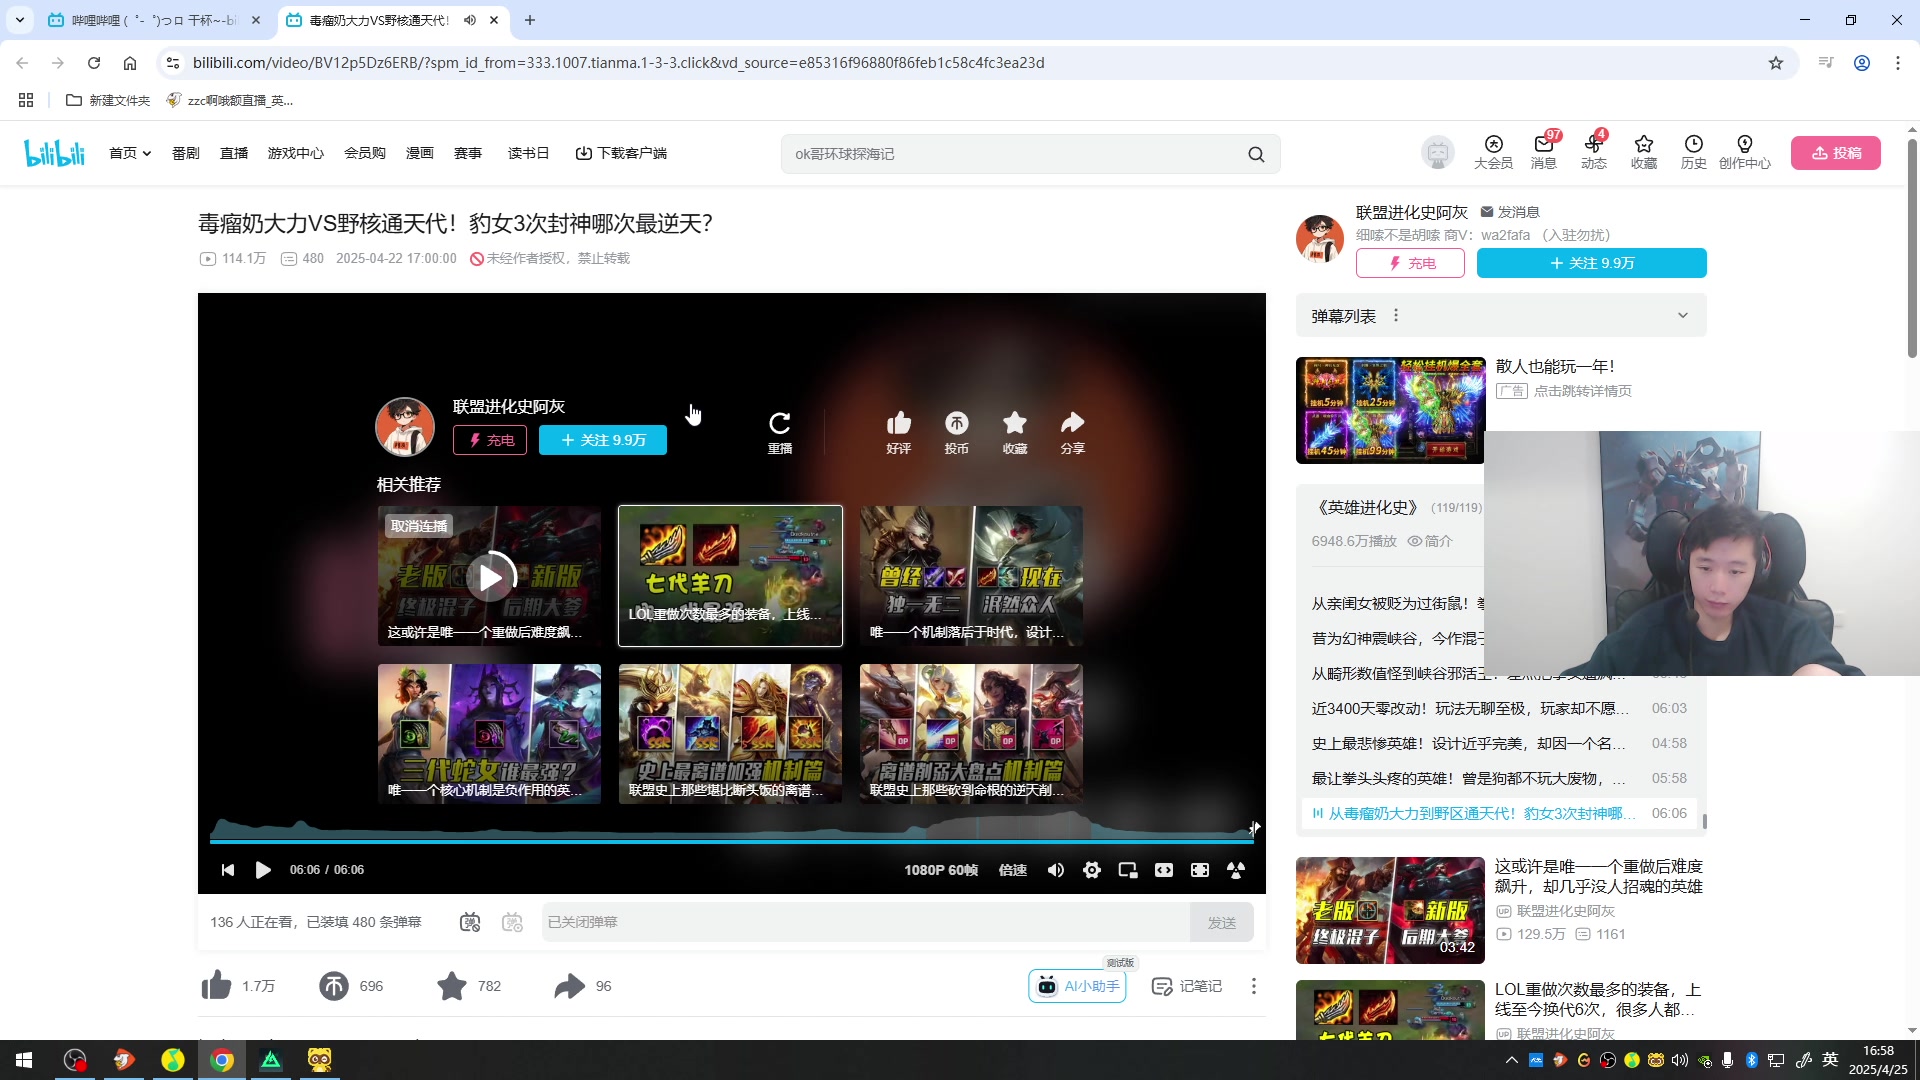
Task: Favorite video below player (782)
Action: [x=469, y=986]
